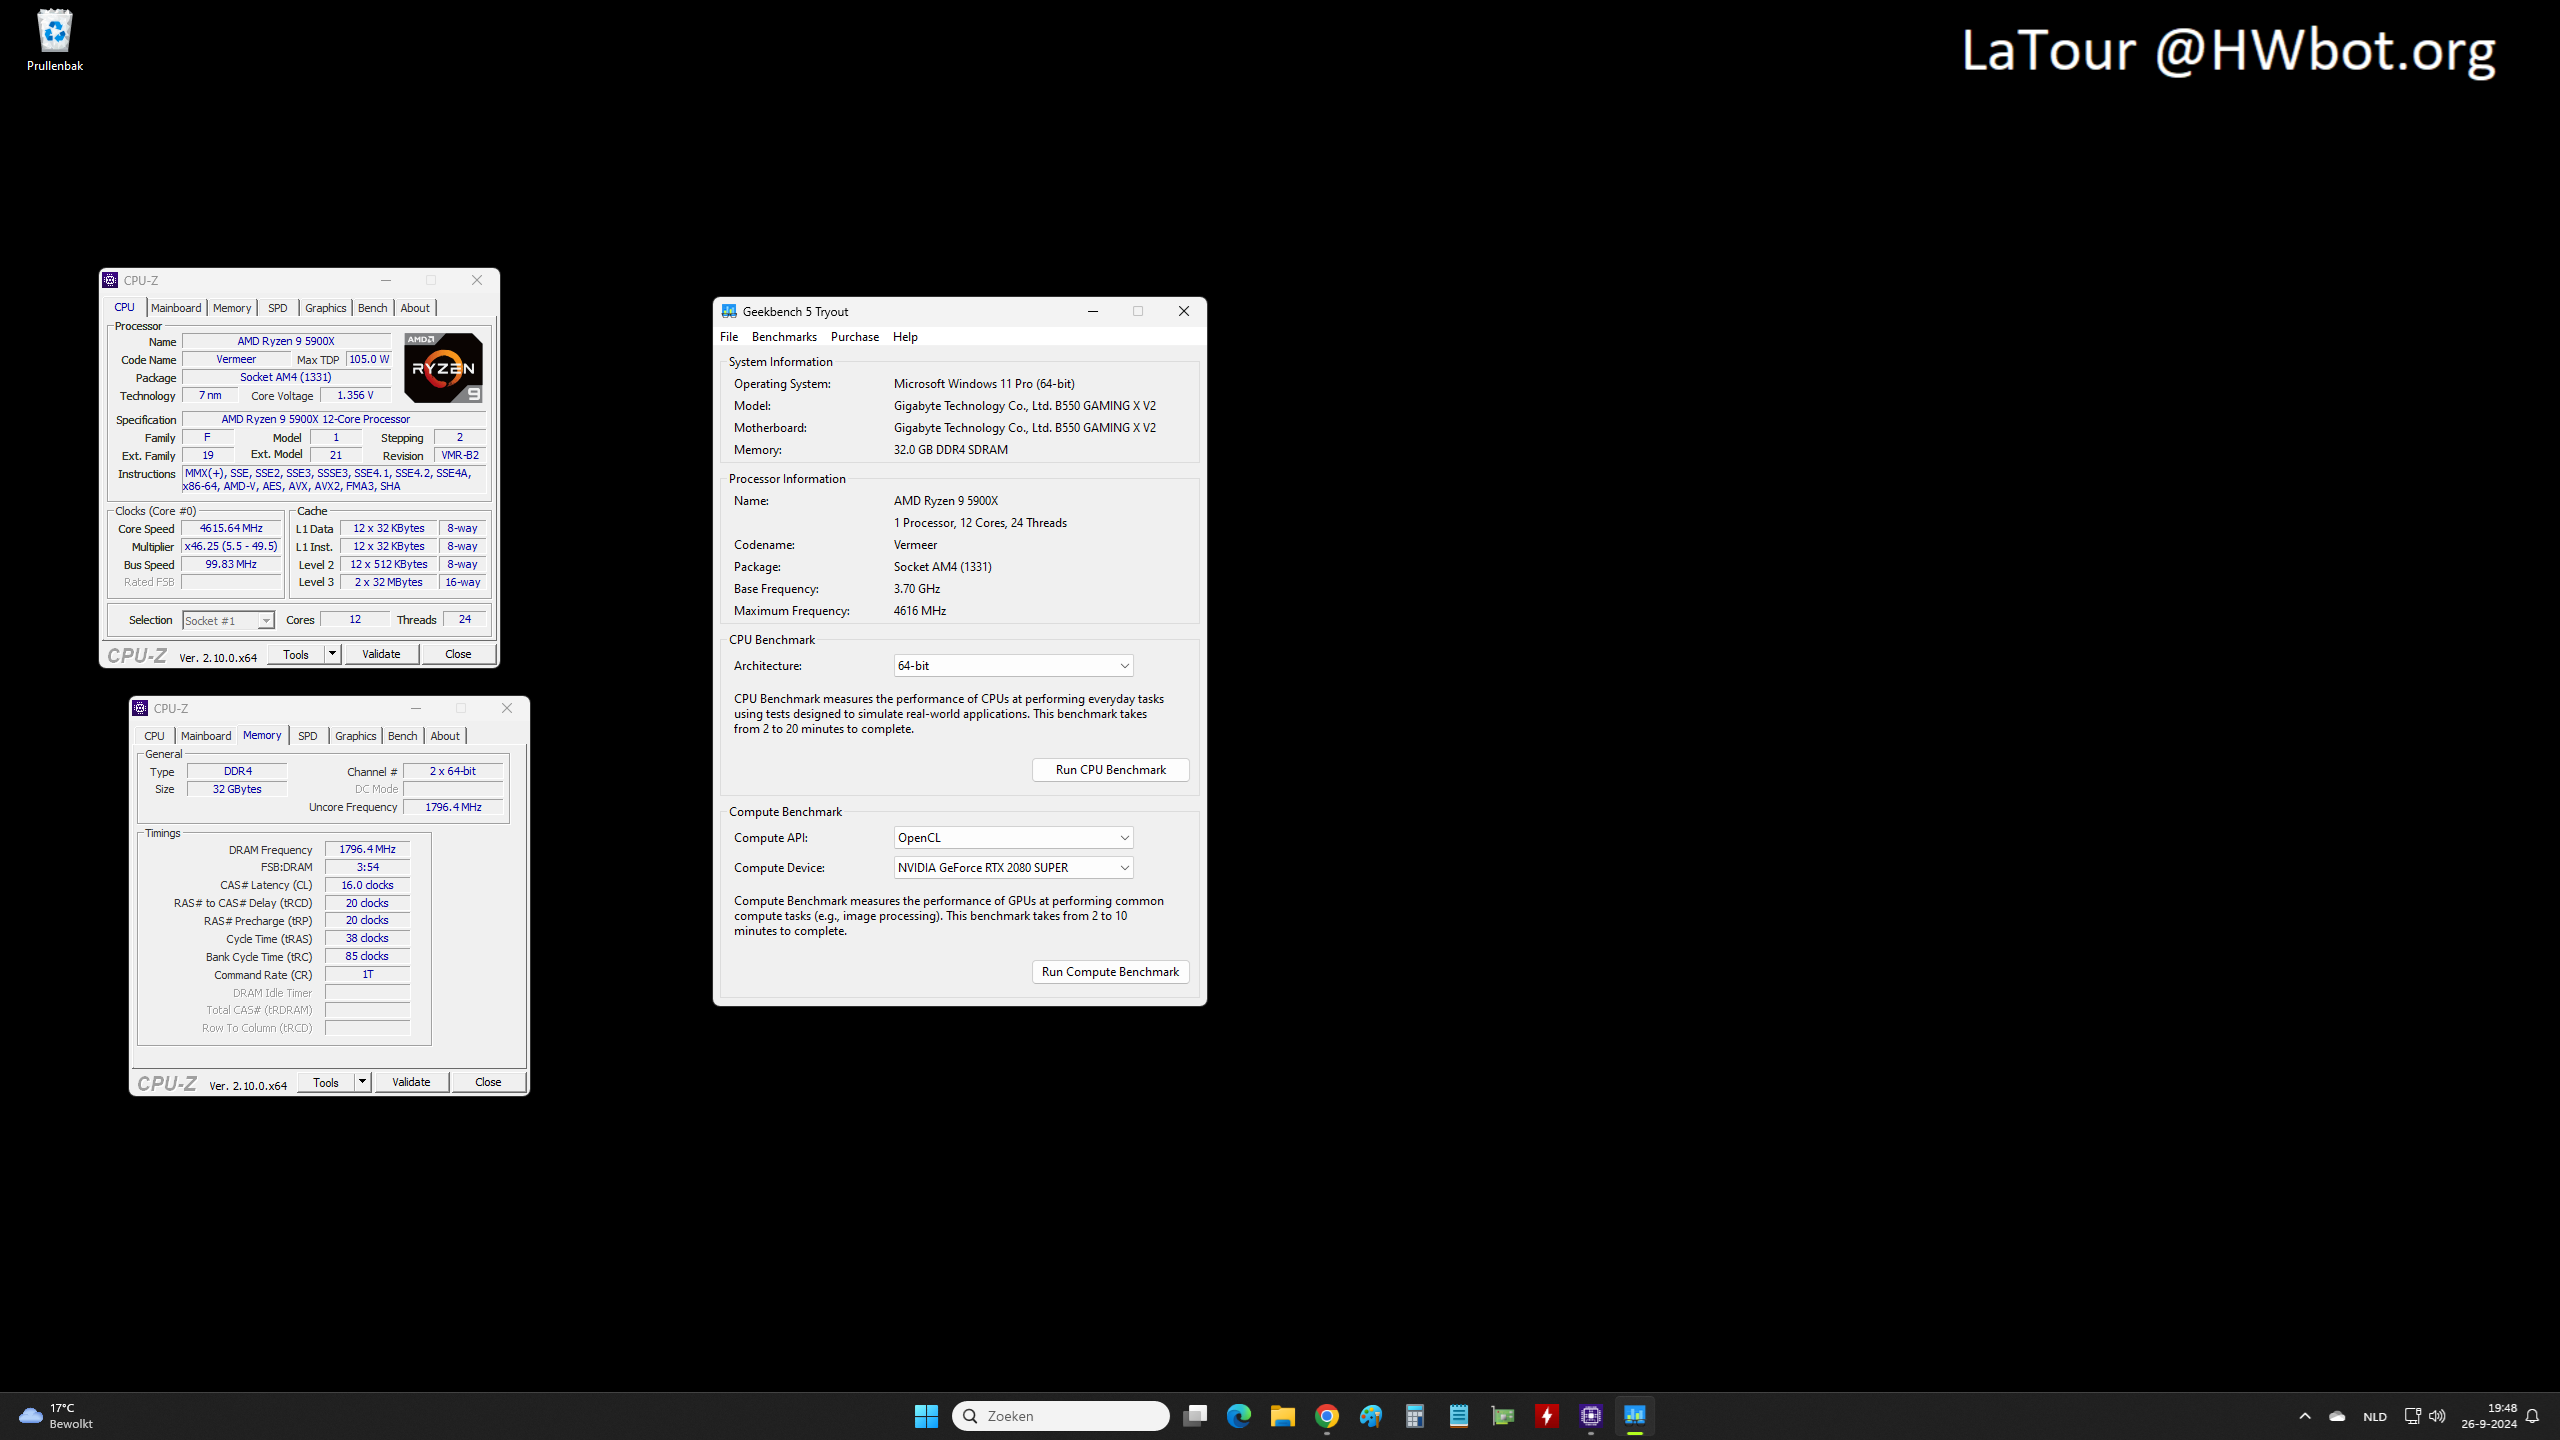Click the Multiplier value x46.25
The image size is (2560, 1440).
click(x=231, y=547)
